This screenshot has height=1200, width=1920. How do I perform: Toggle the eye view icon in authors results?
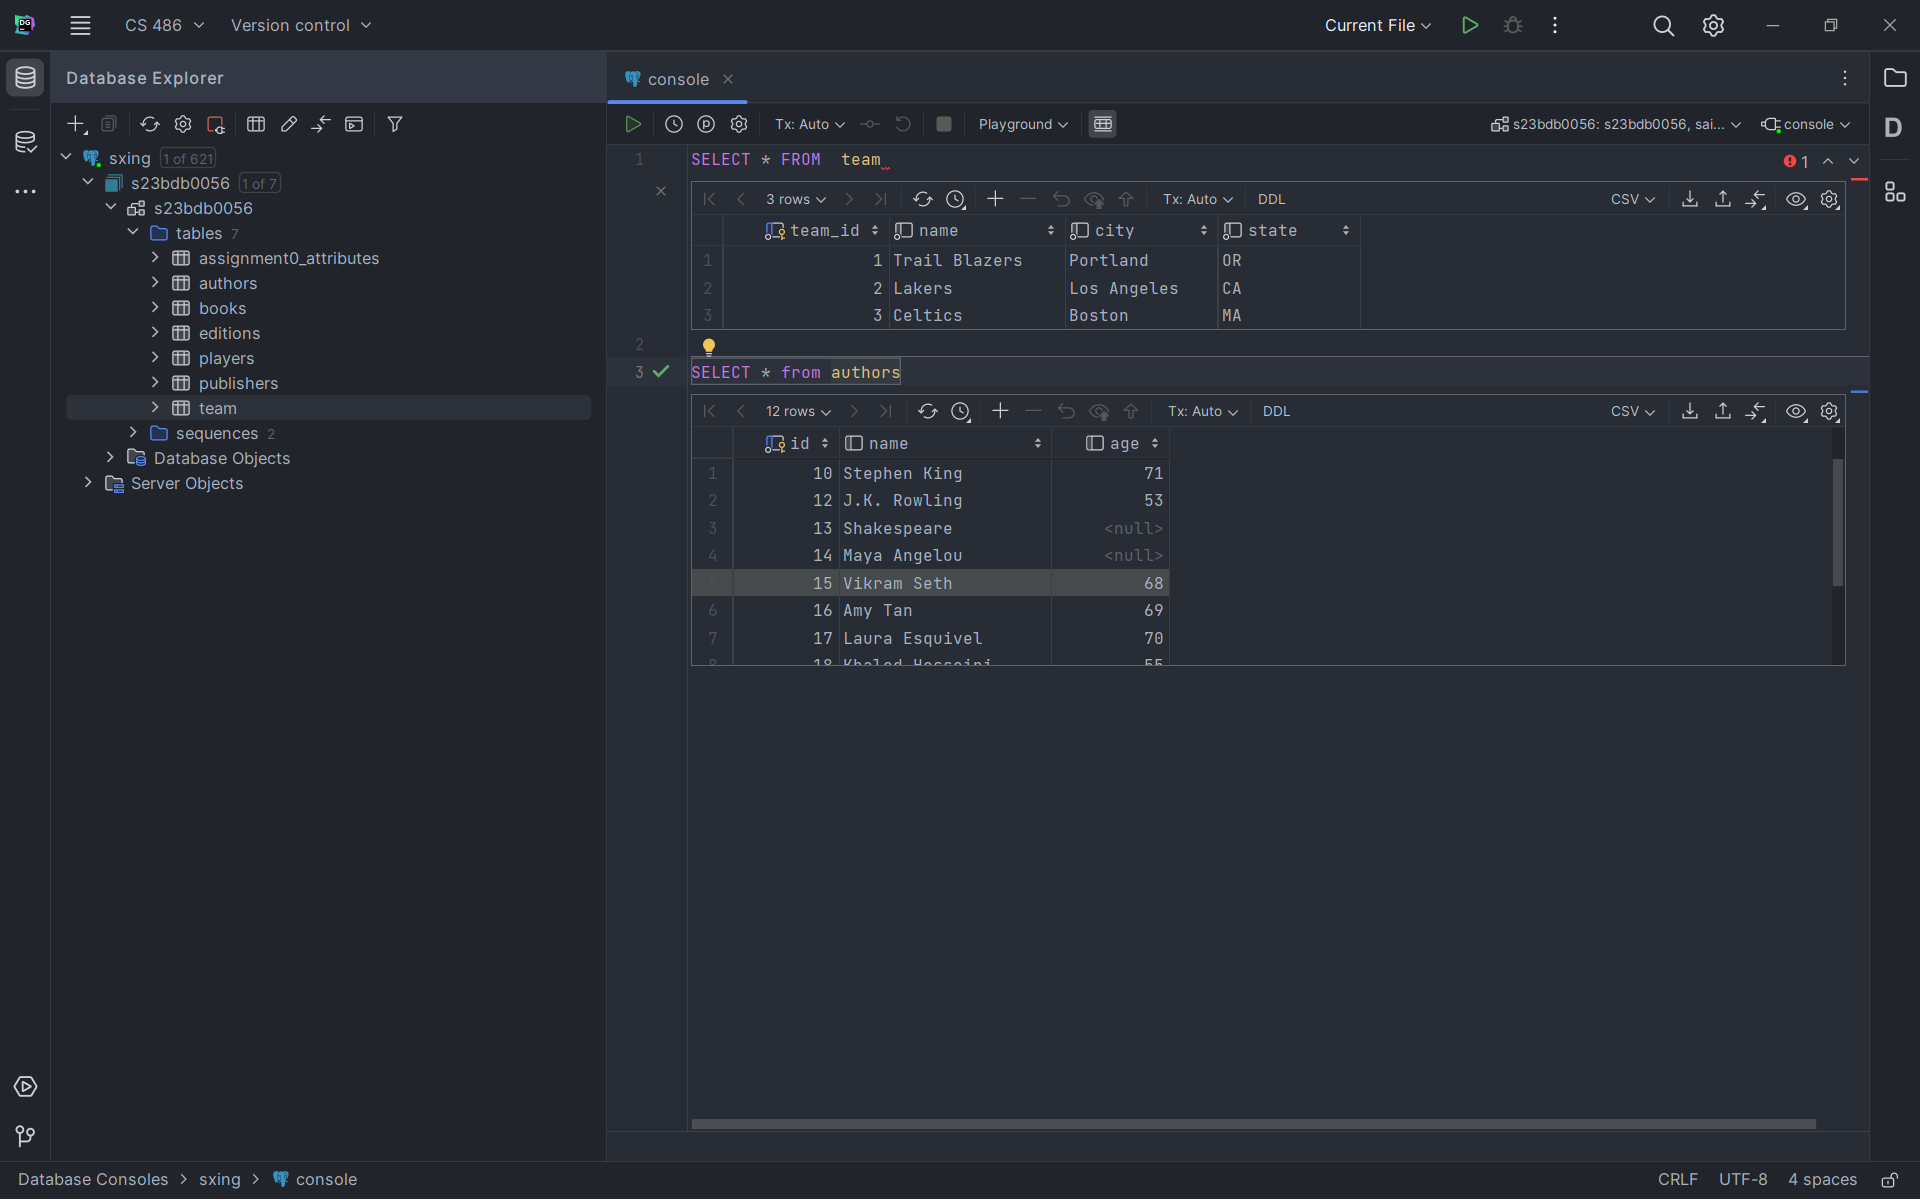tap(1796, 411)
